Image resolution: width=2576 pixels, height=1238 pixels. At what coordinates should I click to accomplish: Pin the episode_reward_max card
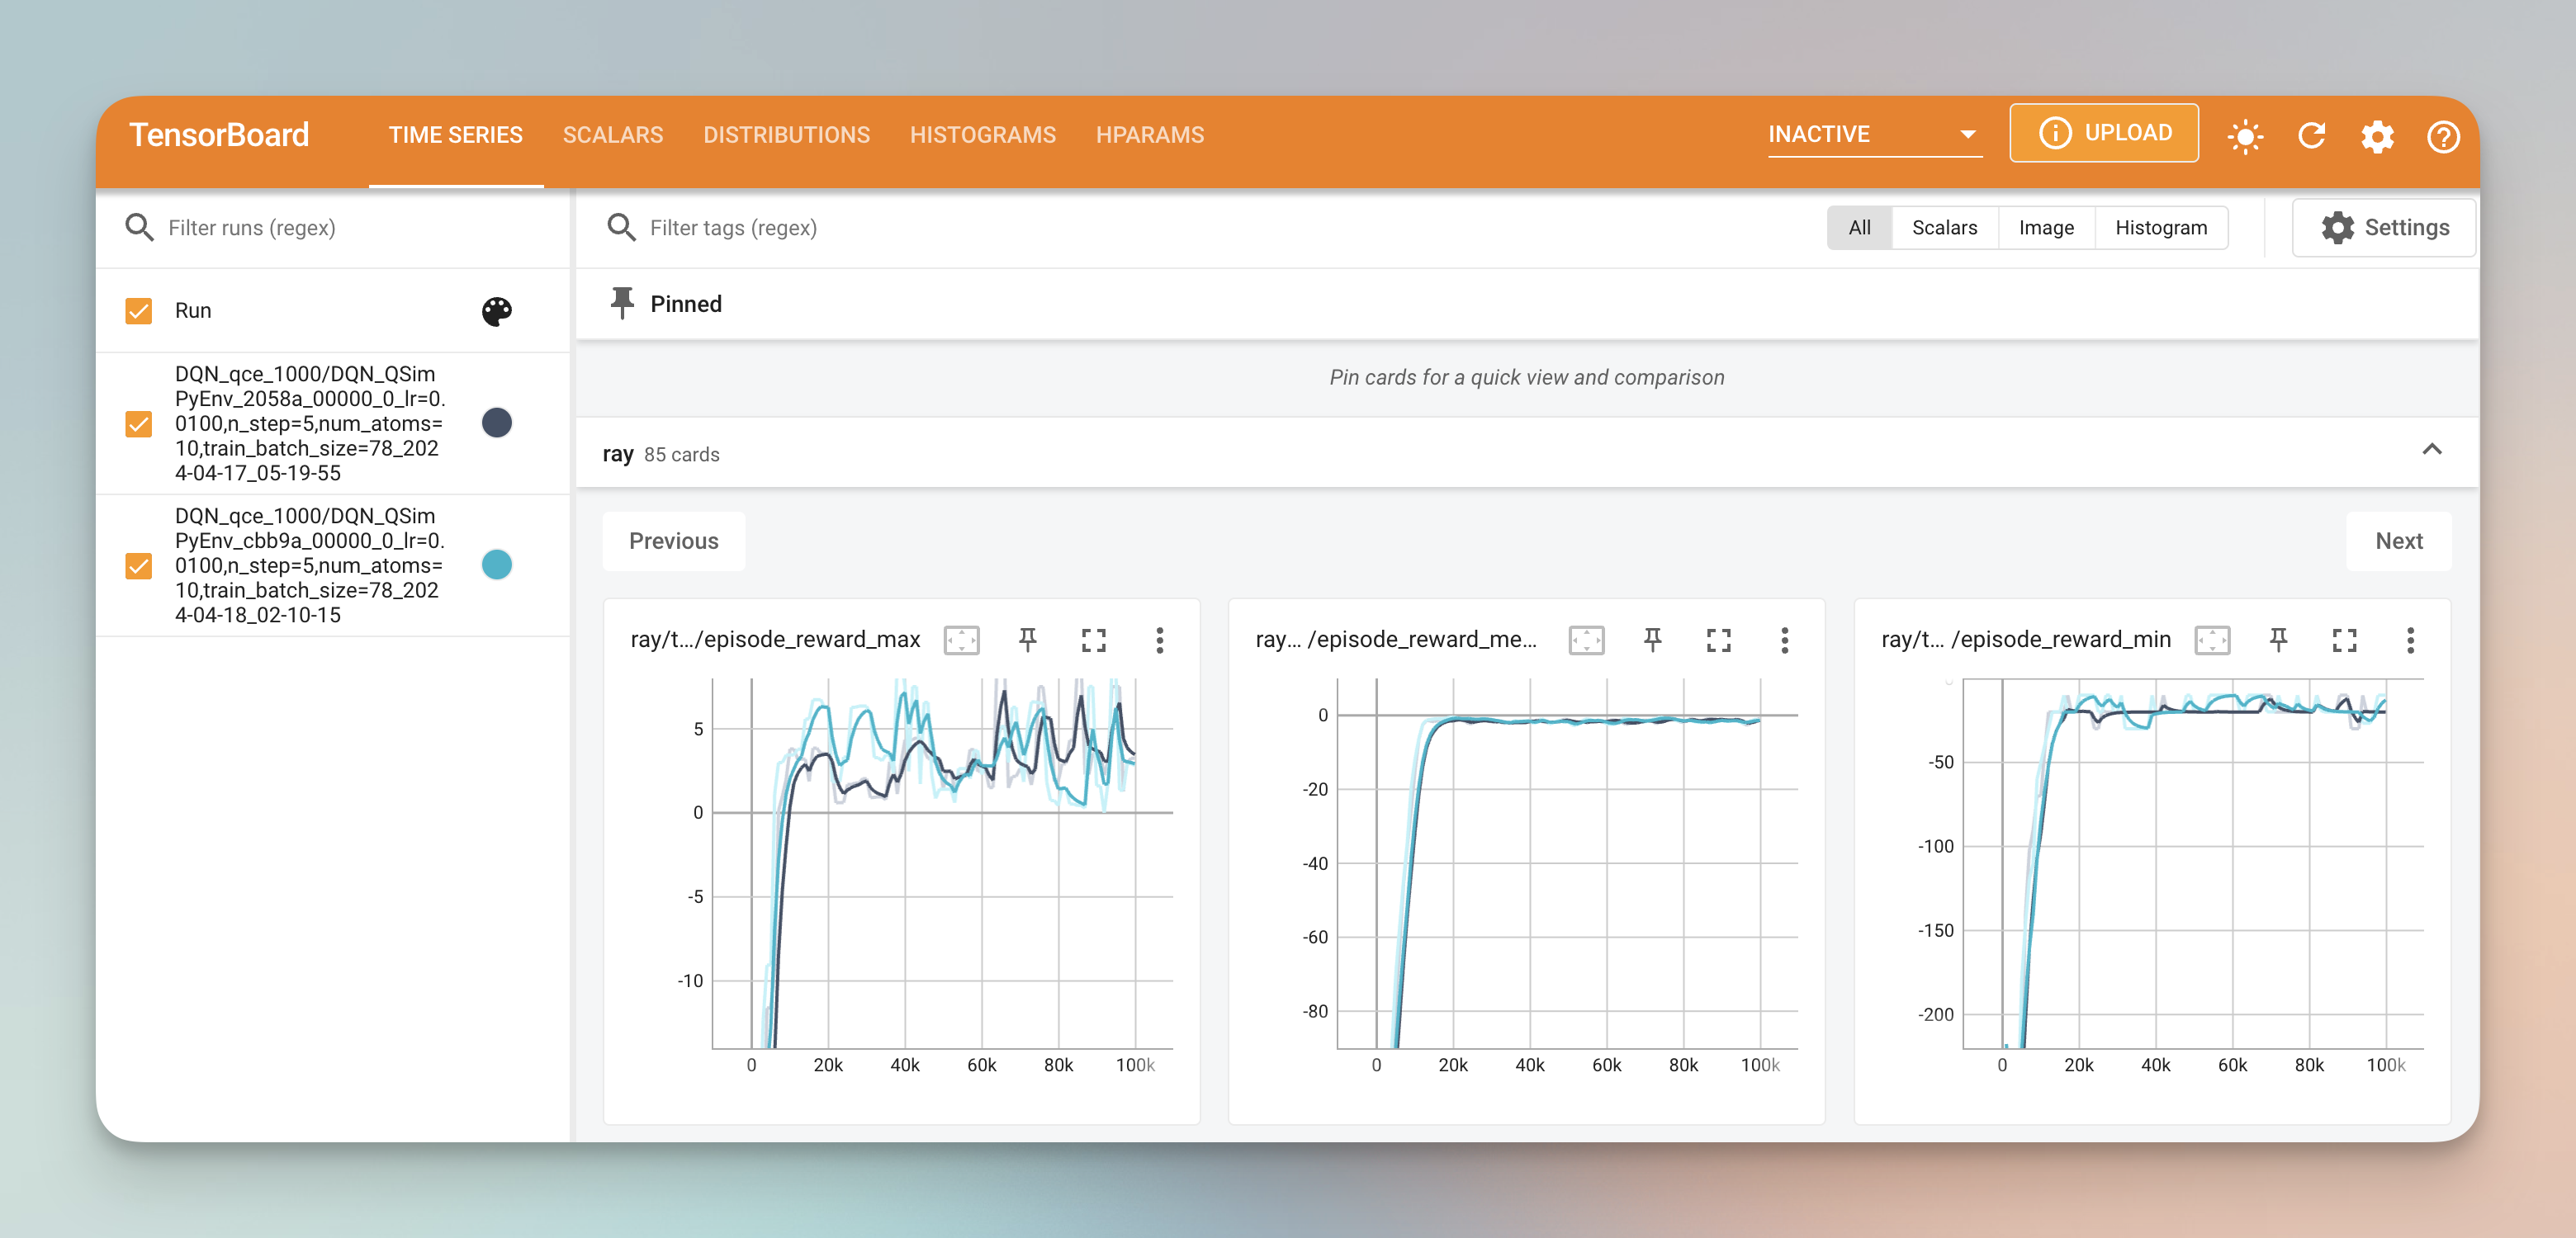point(1027,640)
